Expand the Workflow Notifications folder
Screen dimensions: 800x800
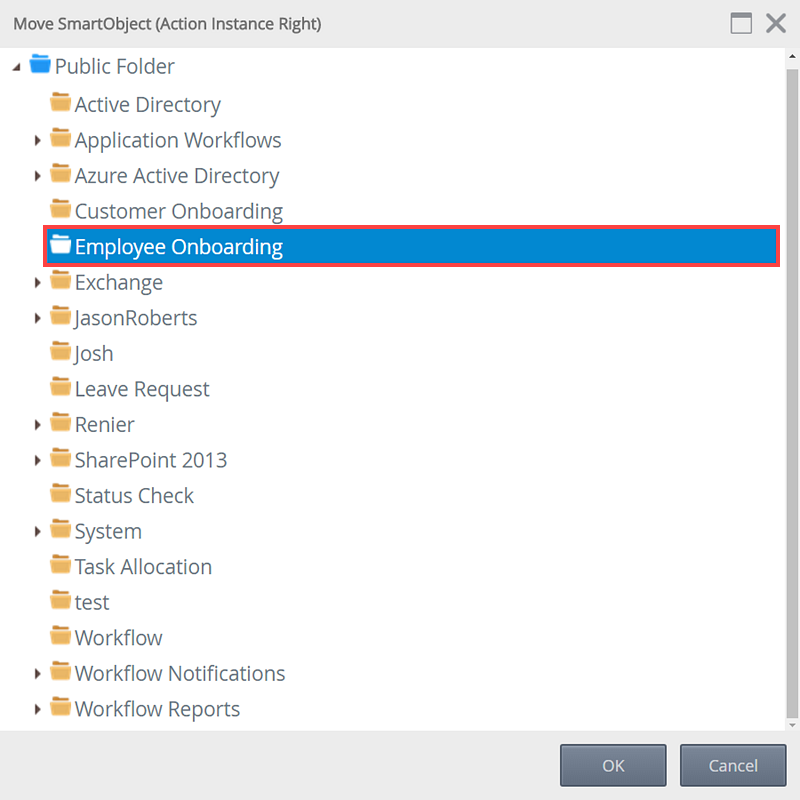[x=38, y=674]
